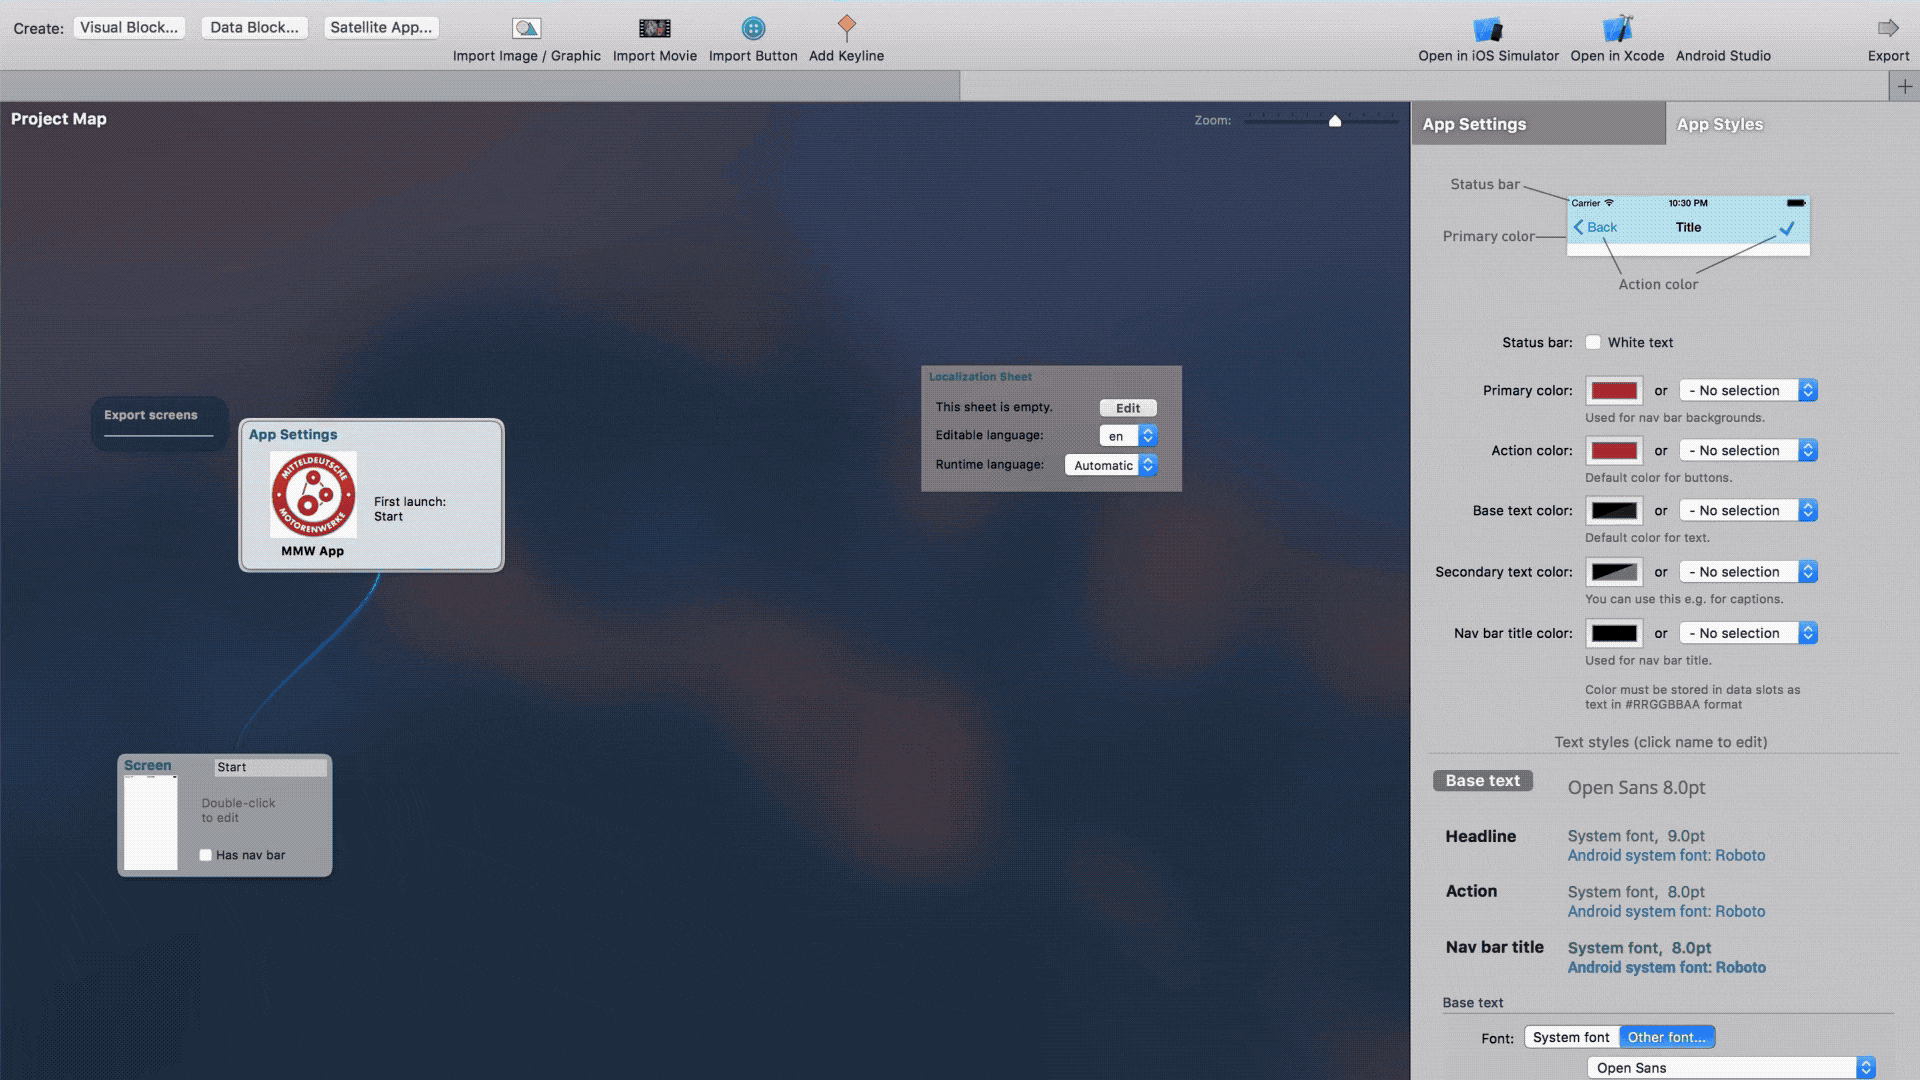The height and width of the screenshot is (1080, 1920).
Task: Select the Import Movie icon
Action: pyautogui.click(x=654, y=28)
